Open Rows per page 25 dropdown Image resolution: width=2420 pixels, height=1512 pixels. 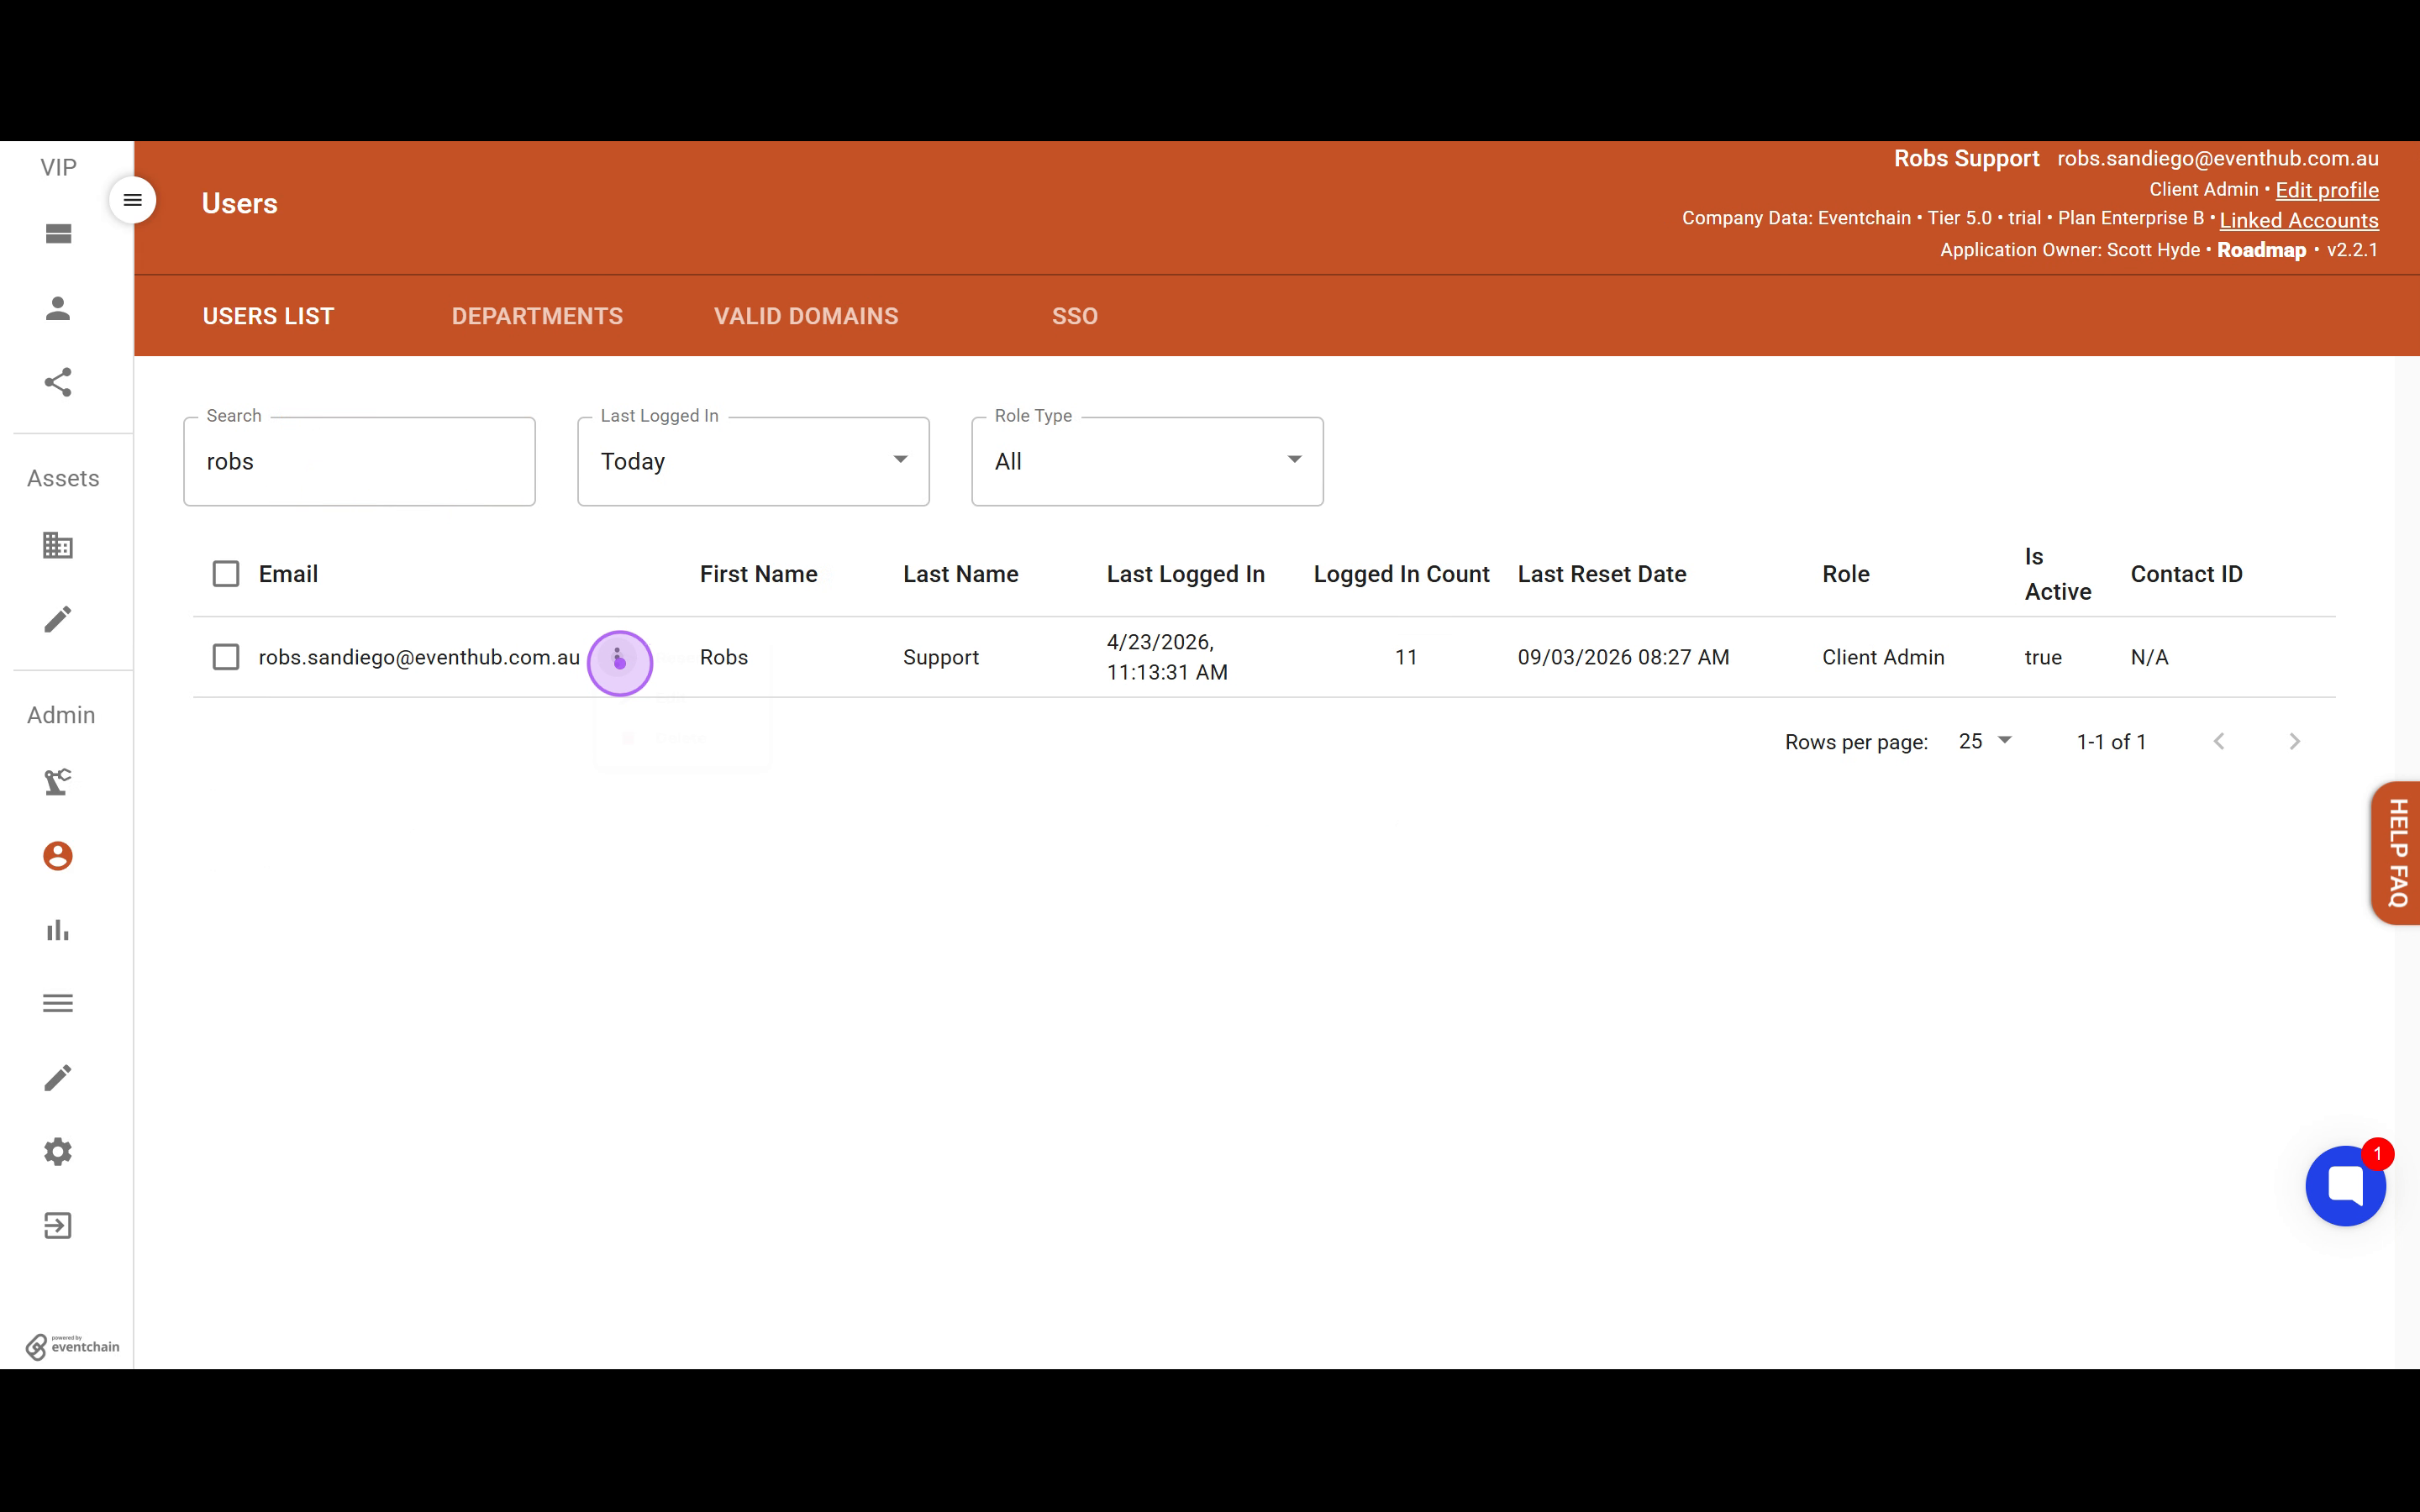pos(1985,741)
